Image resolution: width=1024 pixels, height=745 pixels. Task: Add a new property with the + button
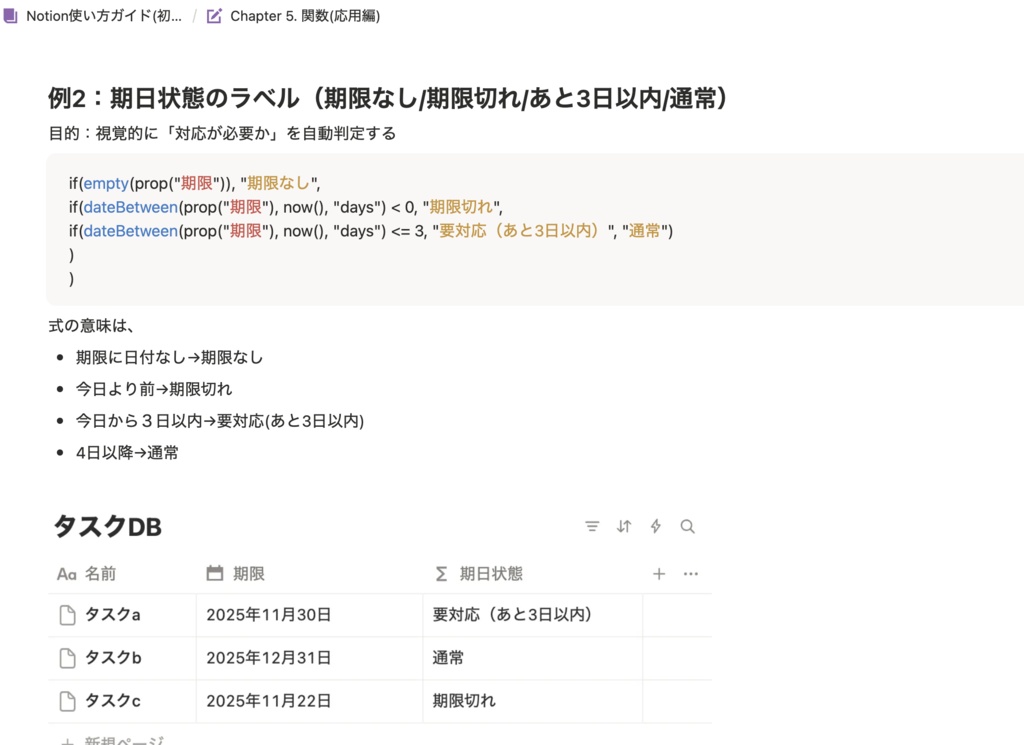[658, 573]
